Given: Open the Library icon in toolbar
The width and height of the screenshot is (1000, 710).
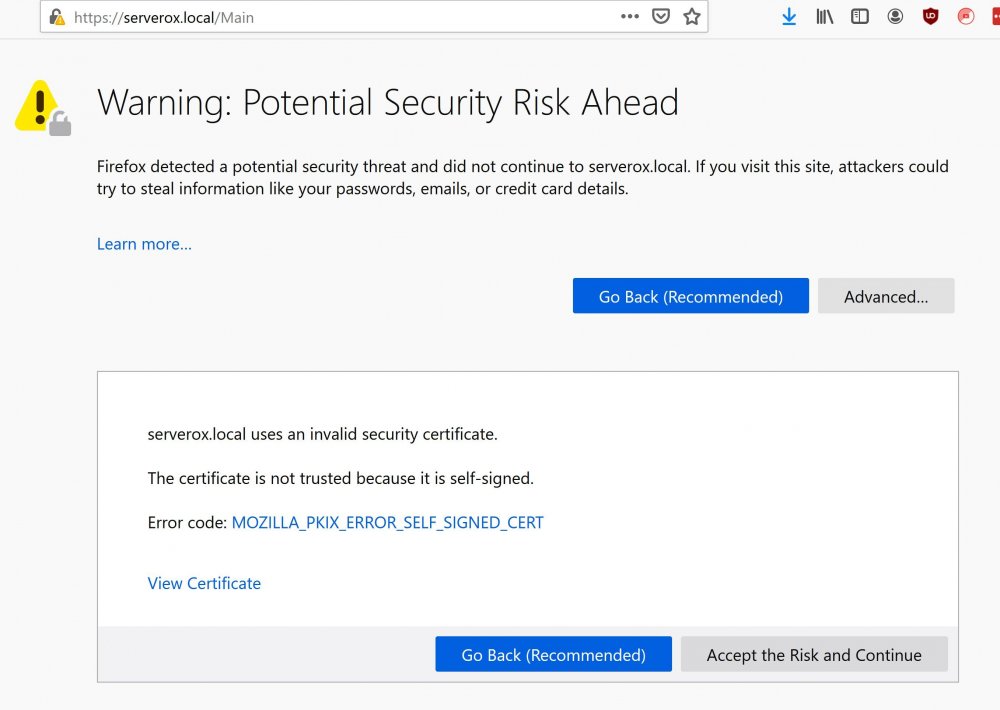Looking at the screenshot, I should [x=825, y=17].
